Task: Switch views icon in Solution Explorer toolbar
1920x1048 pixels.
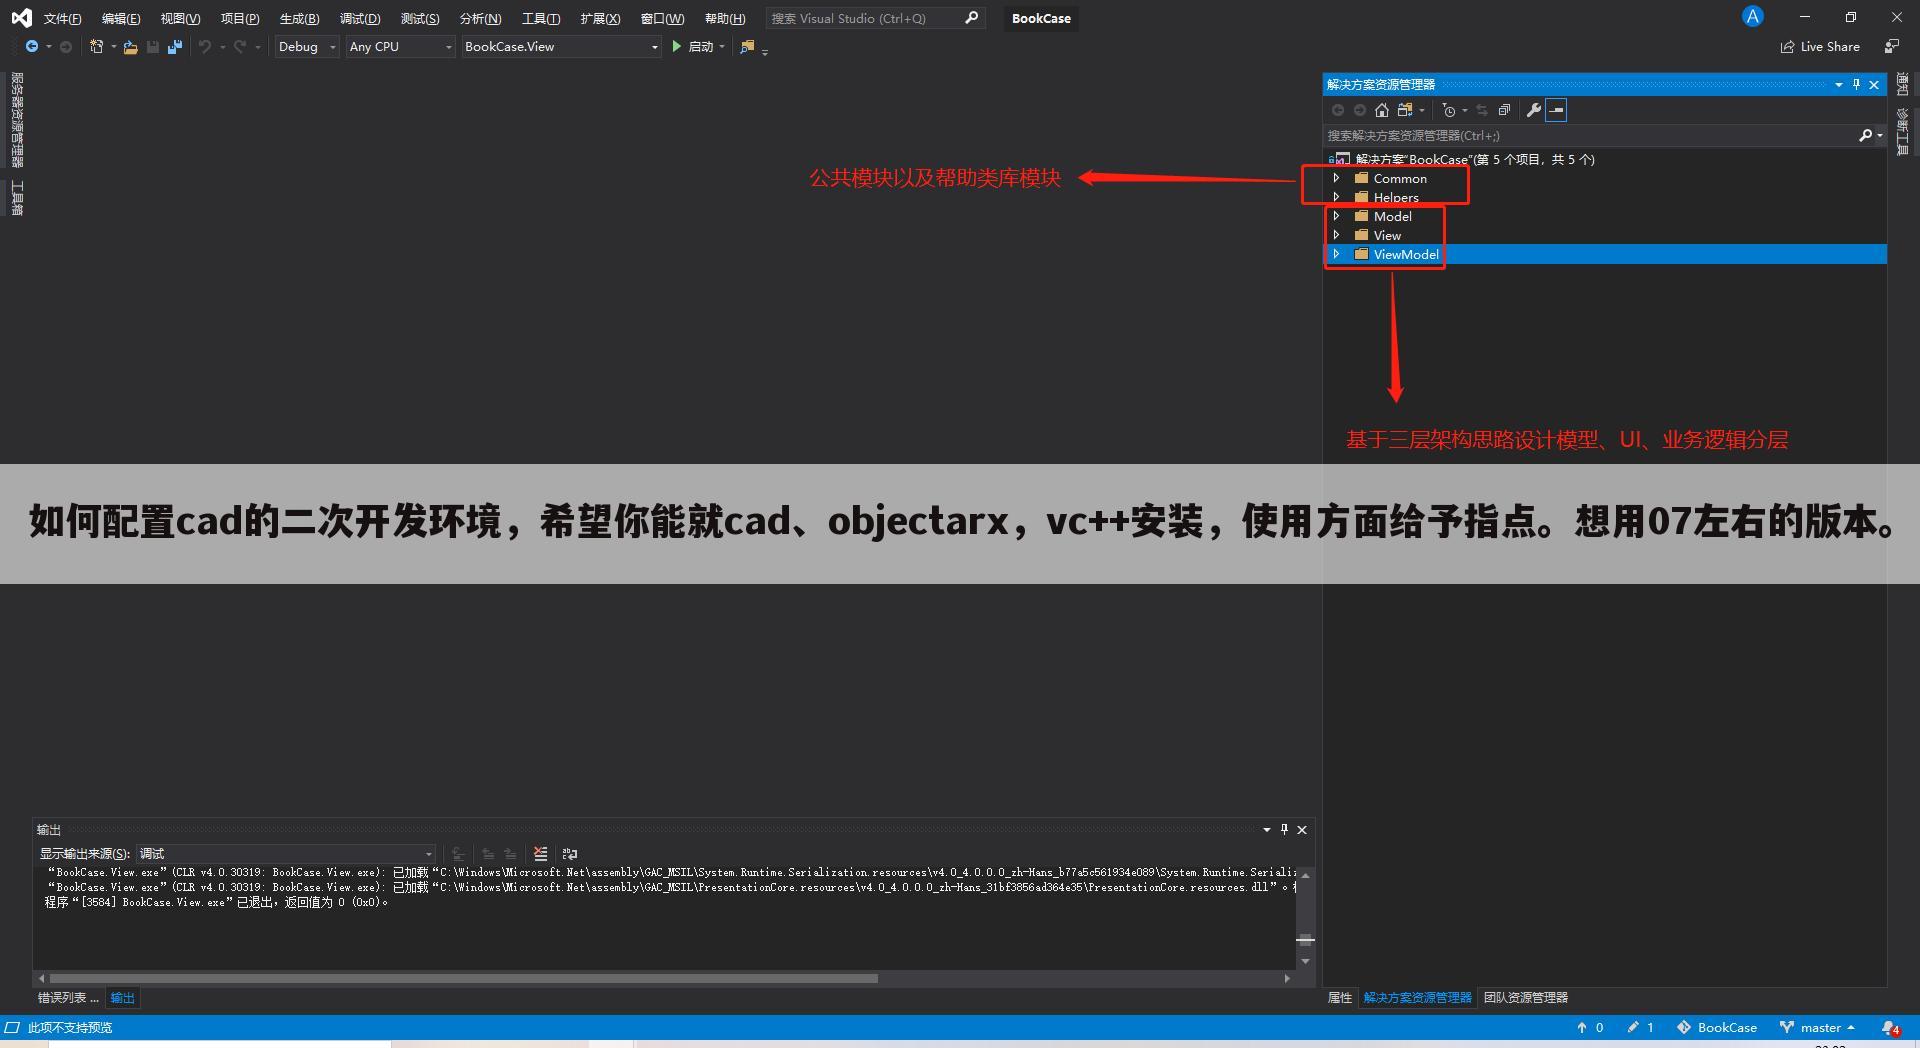Action: click(1405, 110)
